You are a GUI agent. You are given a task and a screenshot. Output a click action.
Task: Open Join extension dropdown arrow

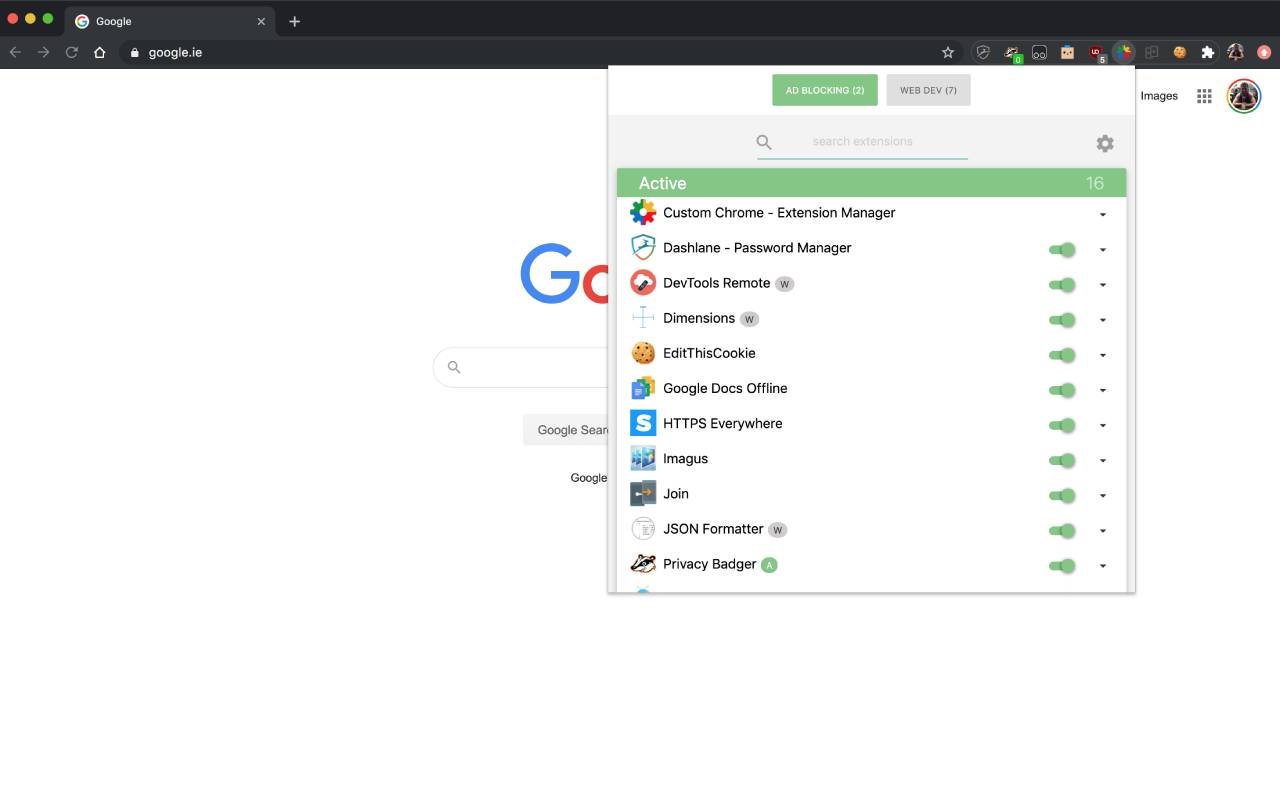pos(1103,496)
